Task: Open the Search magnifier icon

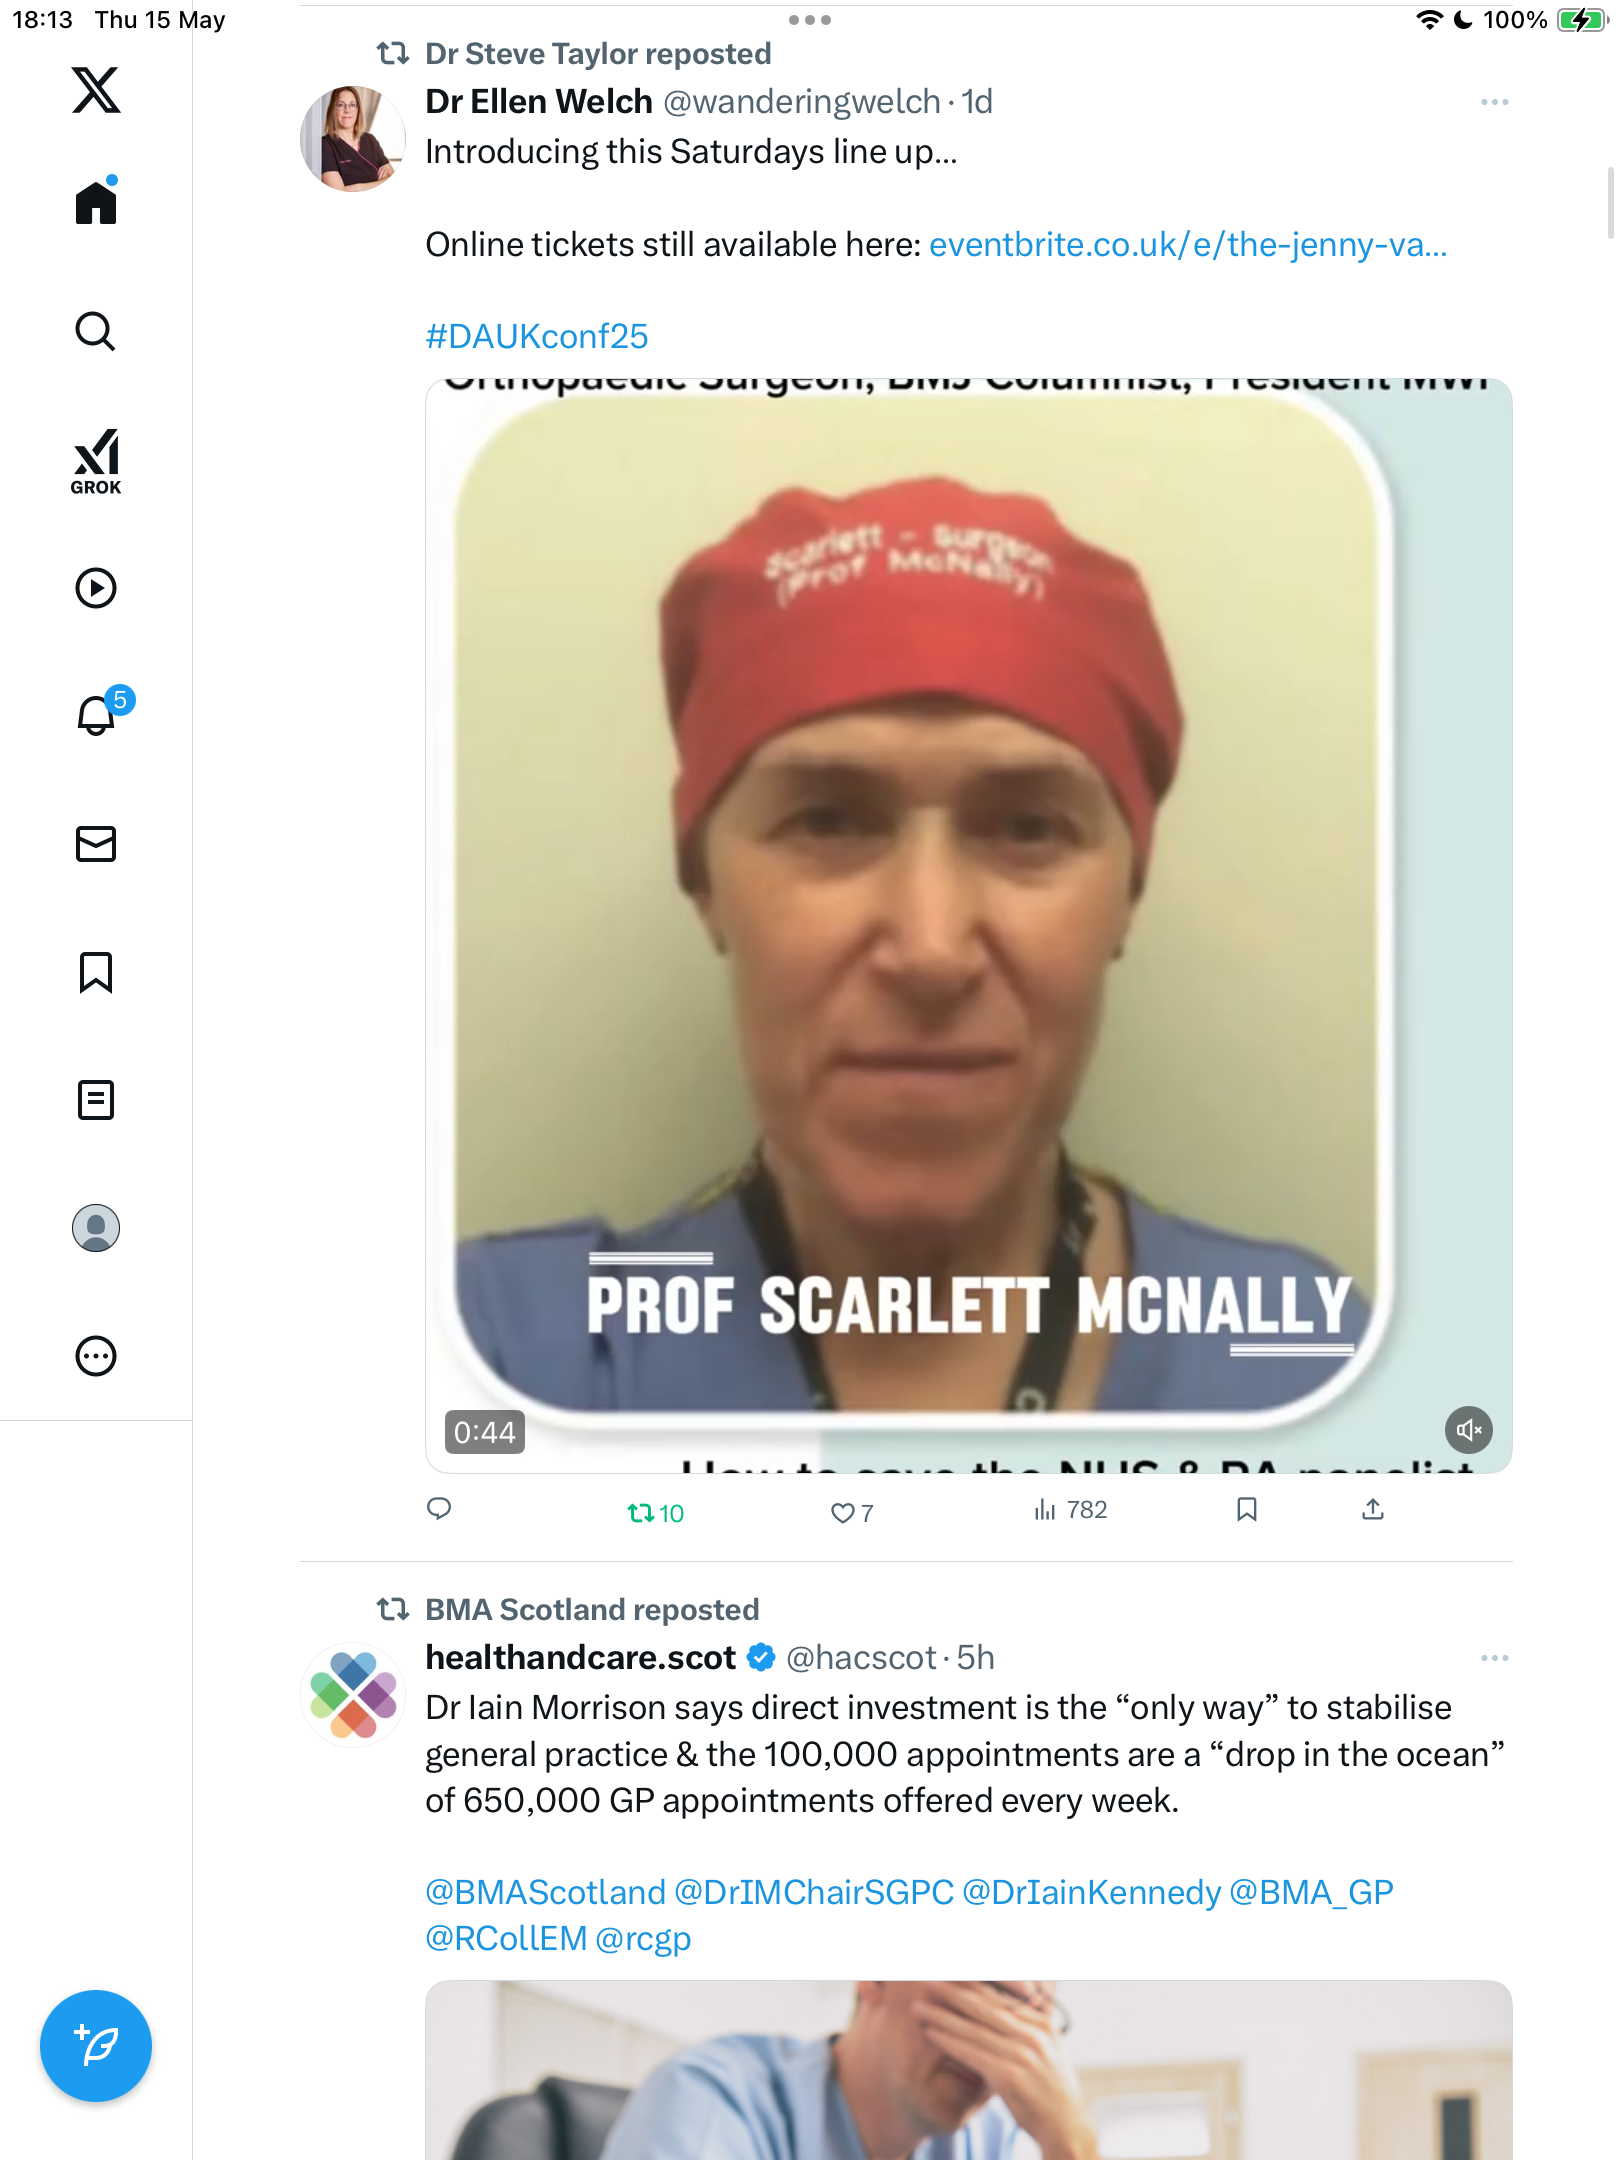Action: 96,331
